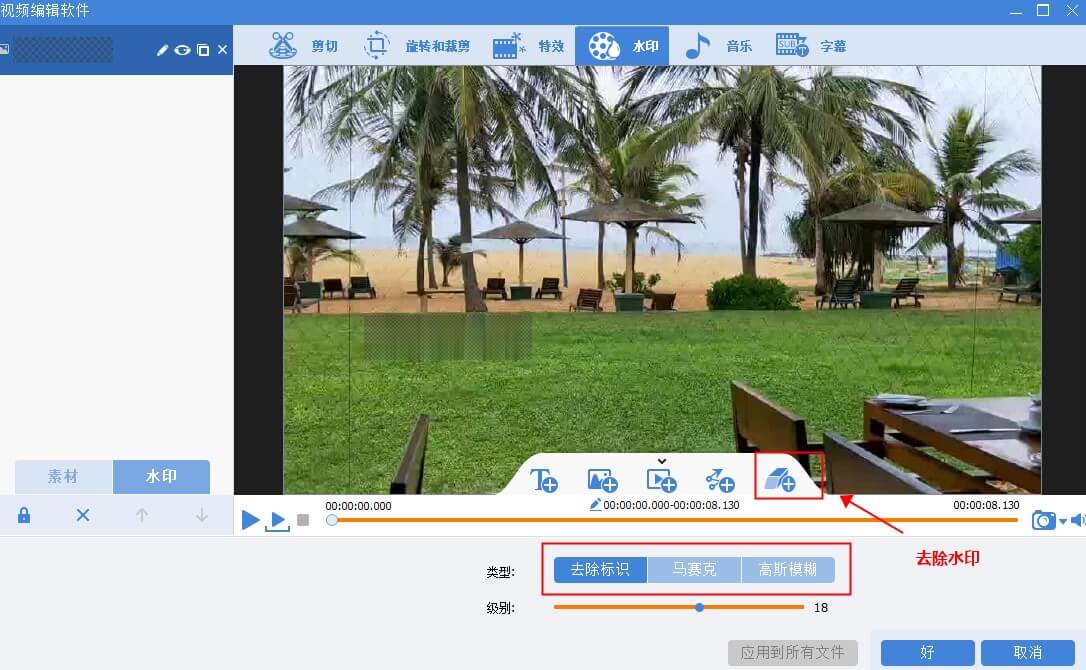Adjust the 级别 level slider
The width and height of the screenshot is (1086, 670).
pyautogui.click(x=679, y=607)
